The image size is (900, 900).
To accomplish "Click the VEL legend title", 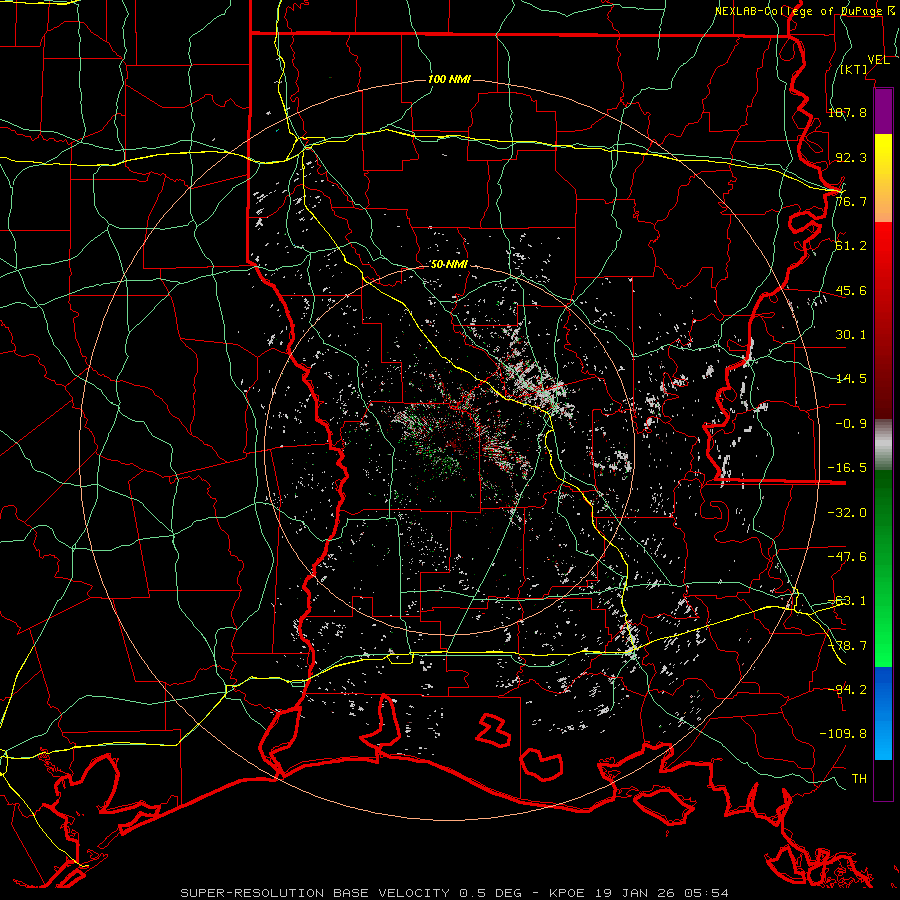I will pos(878,60).
